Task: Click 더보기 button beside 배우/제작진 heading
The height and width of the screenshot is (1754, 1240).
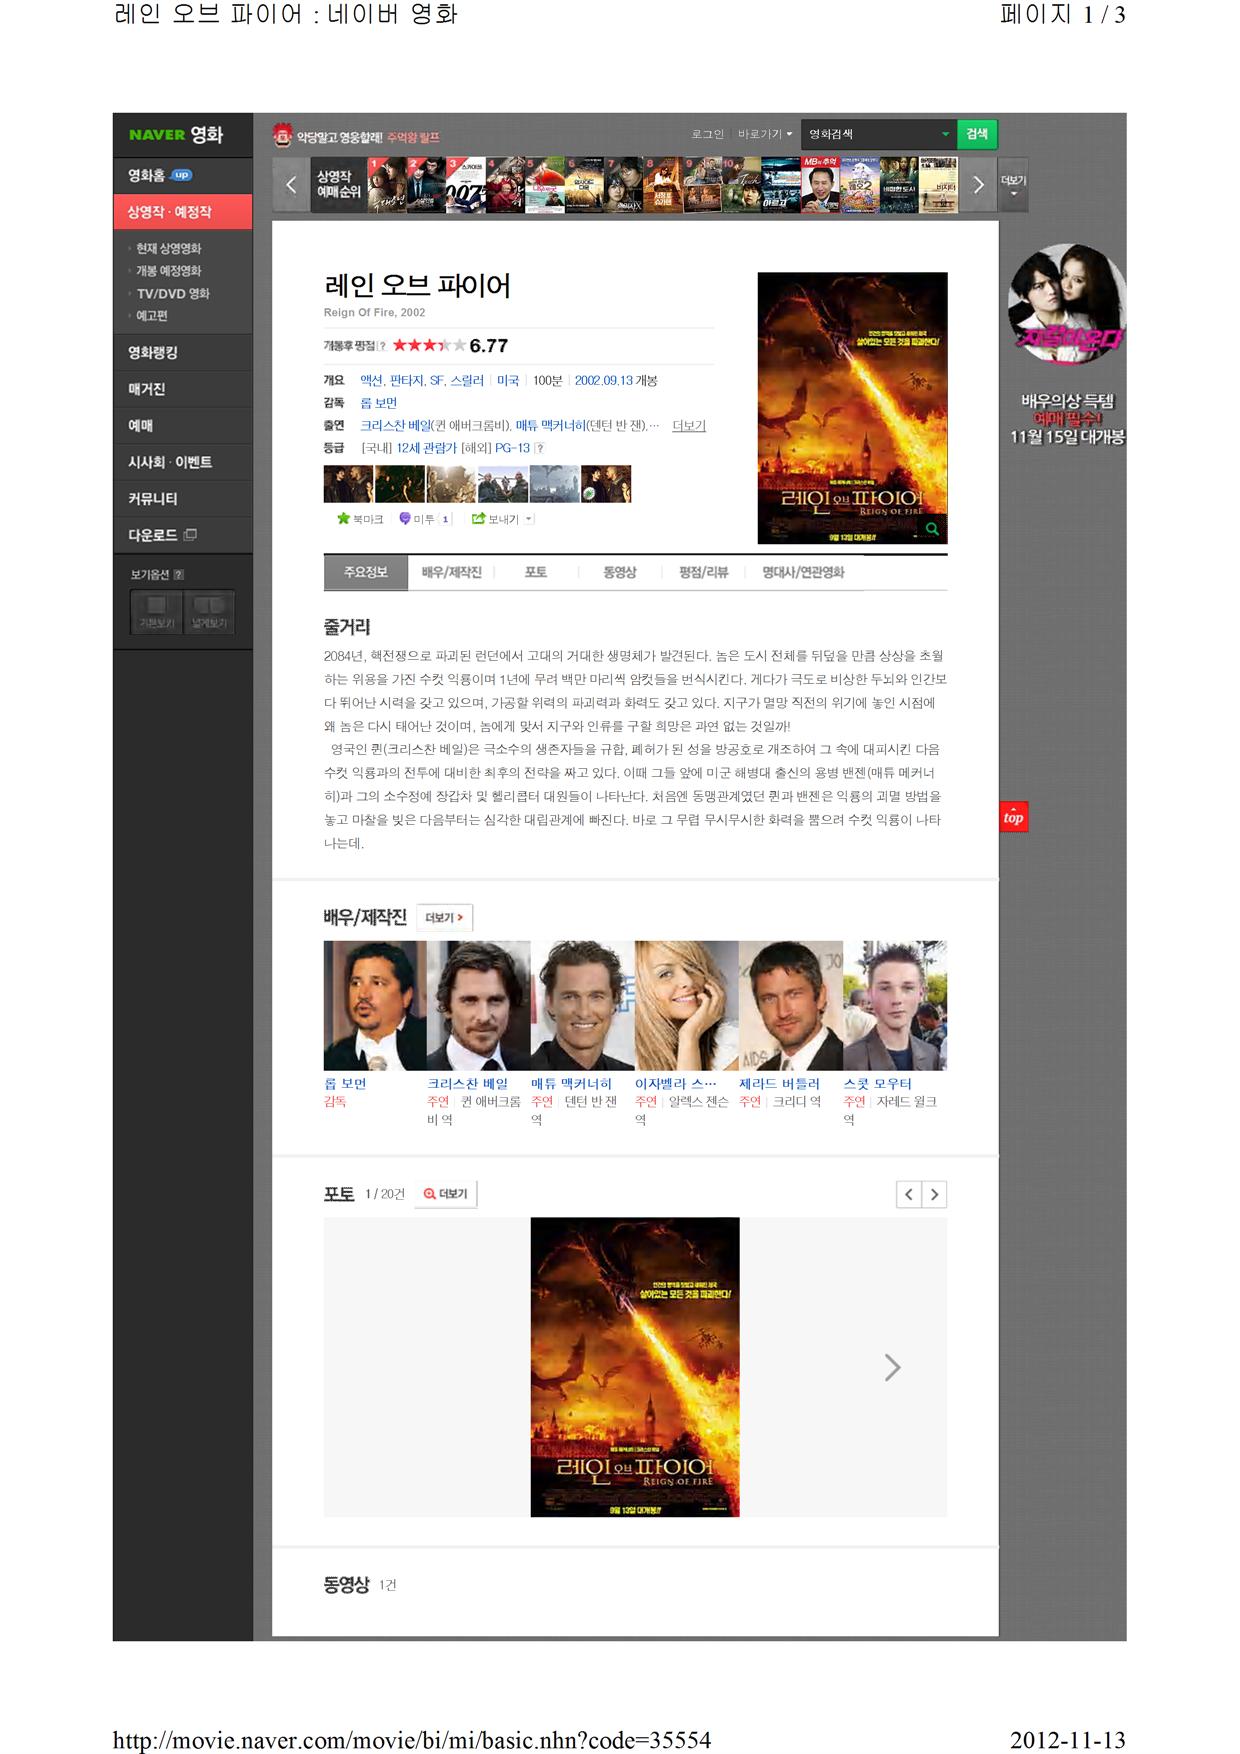Action: coord(444,918)
